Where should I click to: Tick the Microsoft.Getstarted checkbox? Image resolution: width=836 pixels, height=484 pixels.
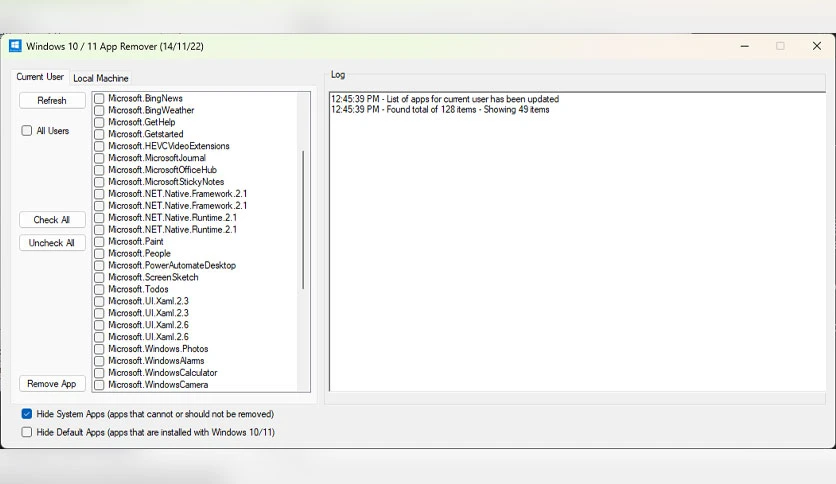click(99, 134)
